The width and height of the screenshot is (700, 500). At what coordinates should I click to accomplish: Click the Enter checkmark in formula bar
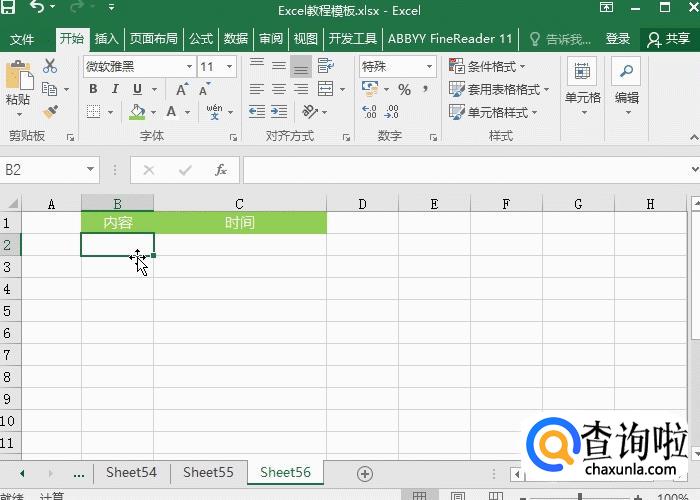[x=185, y=170]
